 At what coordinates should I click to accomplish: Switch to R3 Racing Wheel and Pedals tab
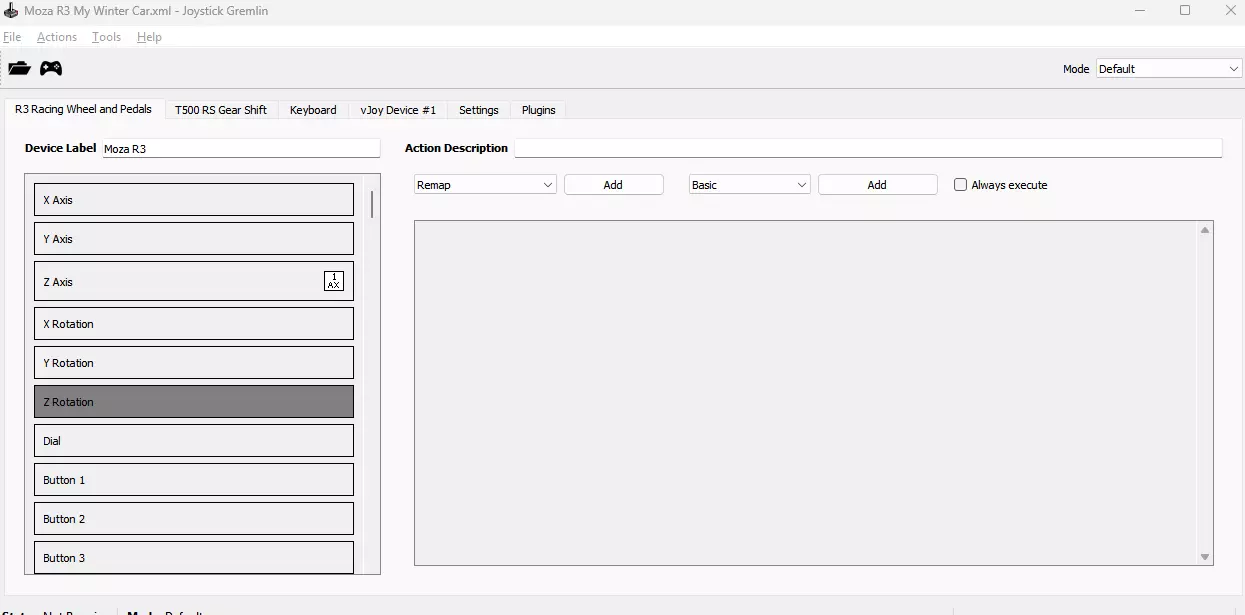84,109
